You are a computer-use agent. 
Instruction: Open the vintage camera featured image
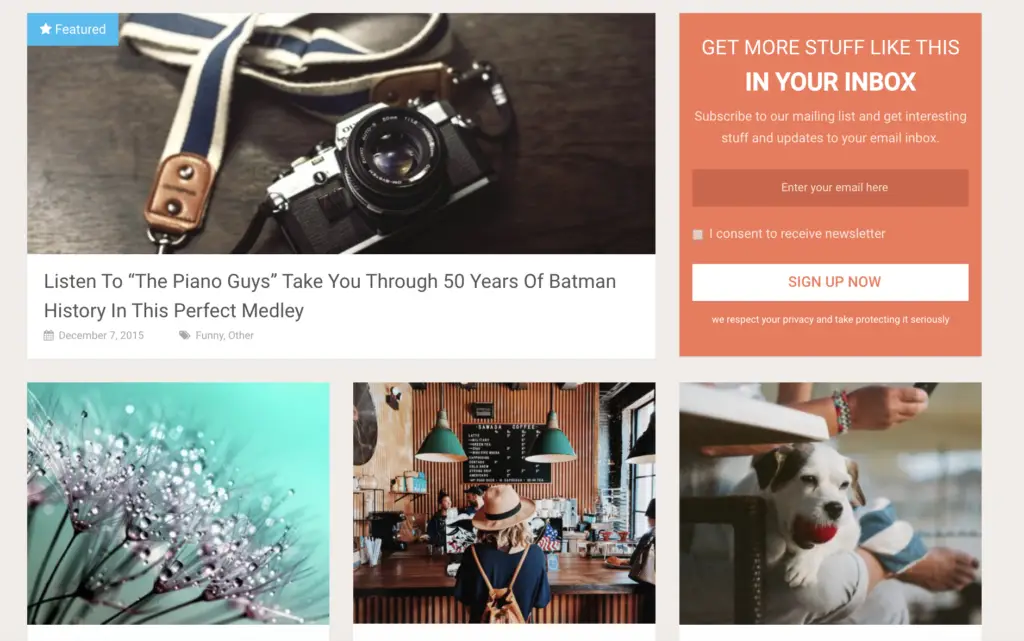point(341,133)
